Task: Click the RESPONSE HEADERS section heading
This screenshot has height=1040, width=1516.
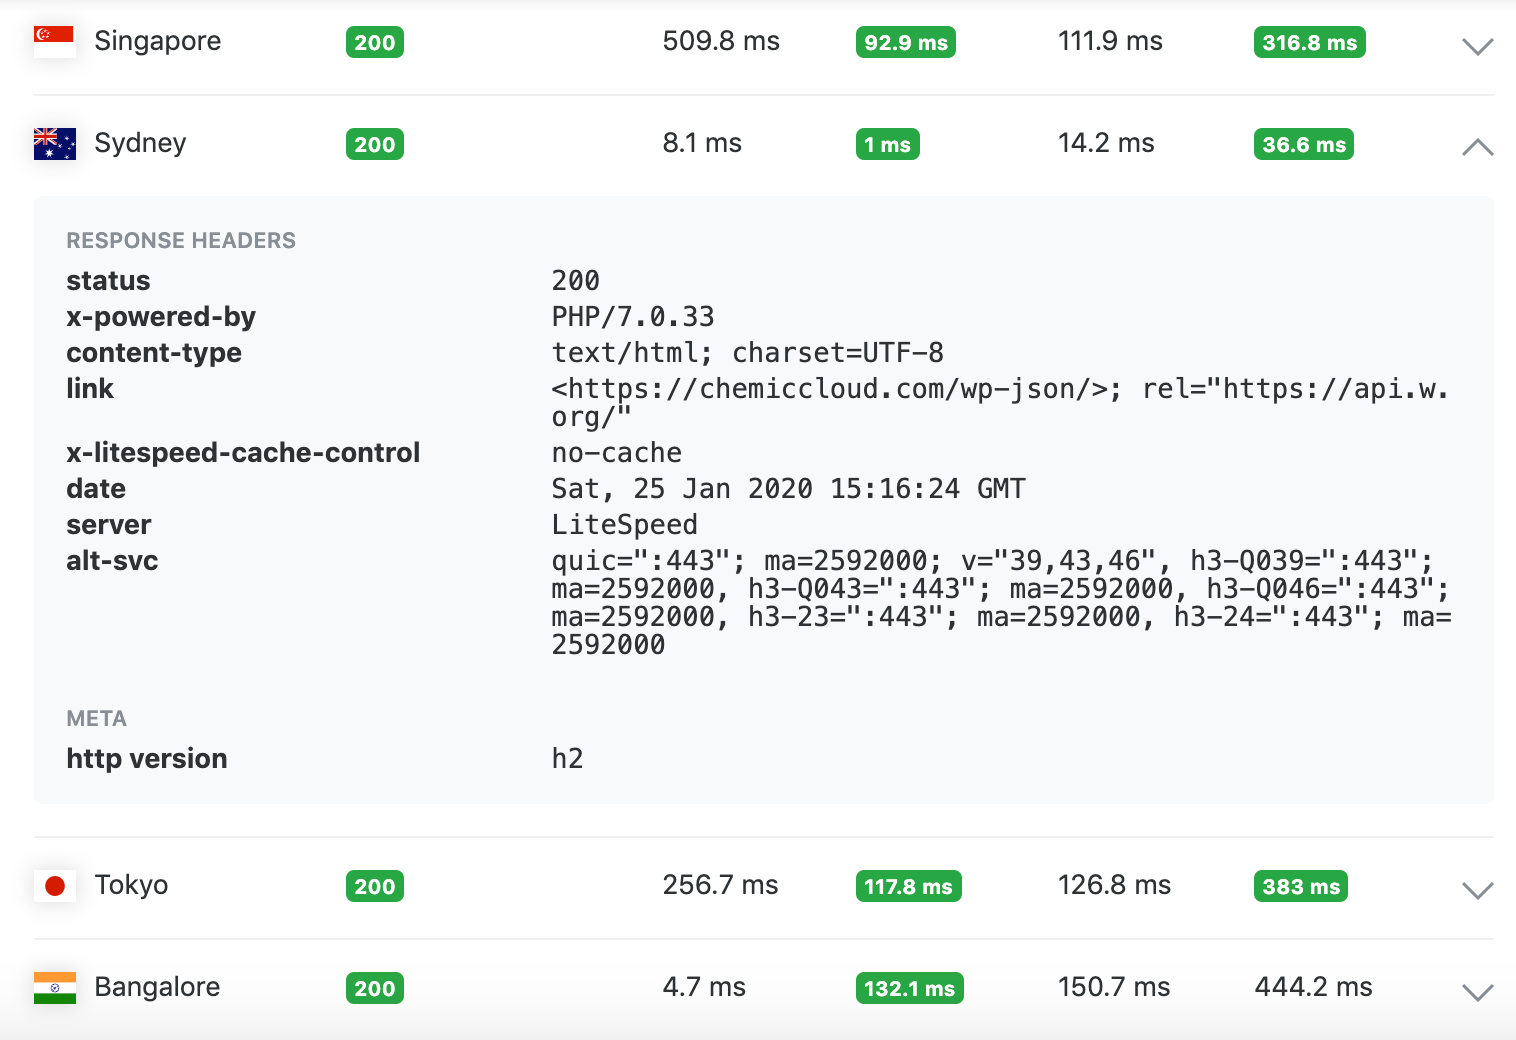Action: 181,241
